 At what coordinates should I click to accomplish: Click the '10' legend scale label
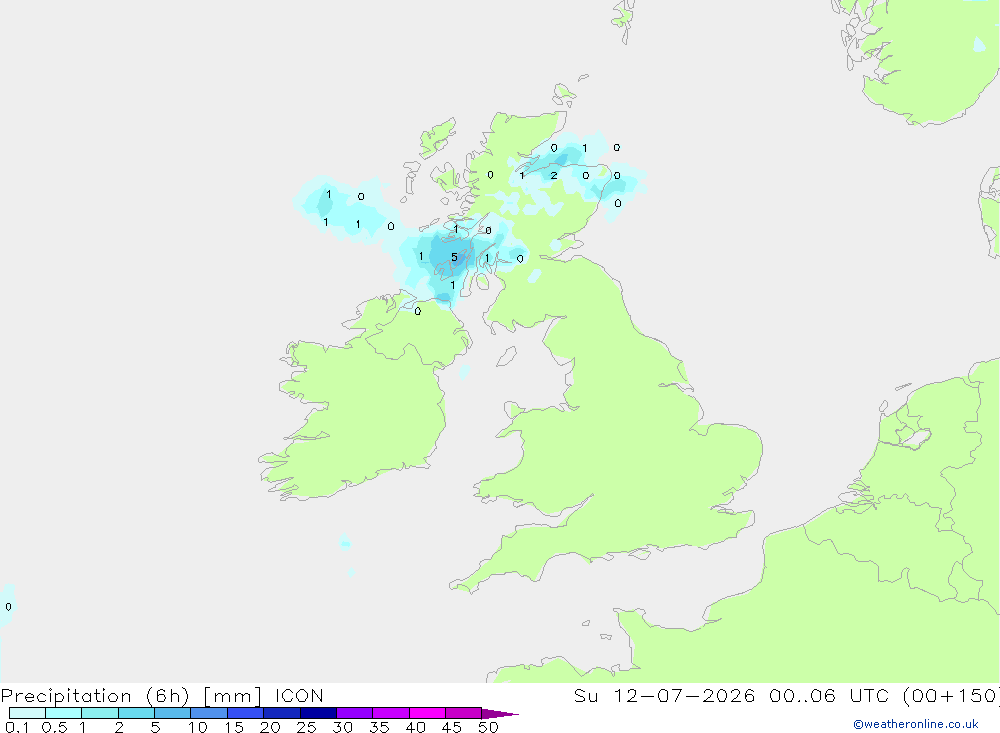[197, 727]
